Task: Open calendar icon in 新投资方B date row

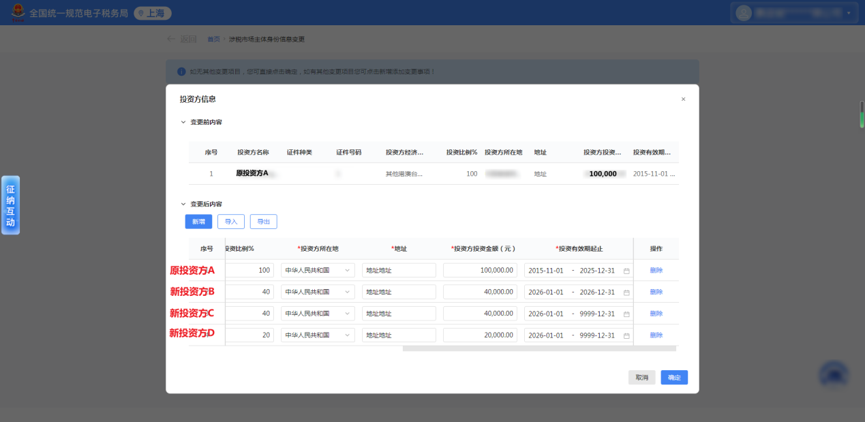Action: [x=626, y=292]
